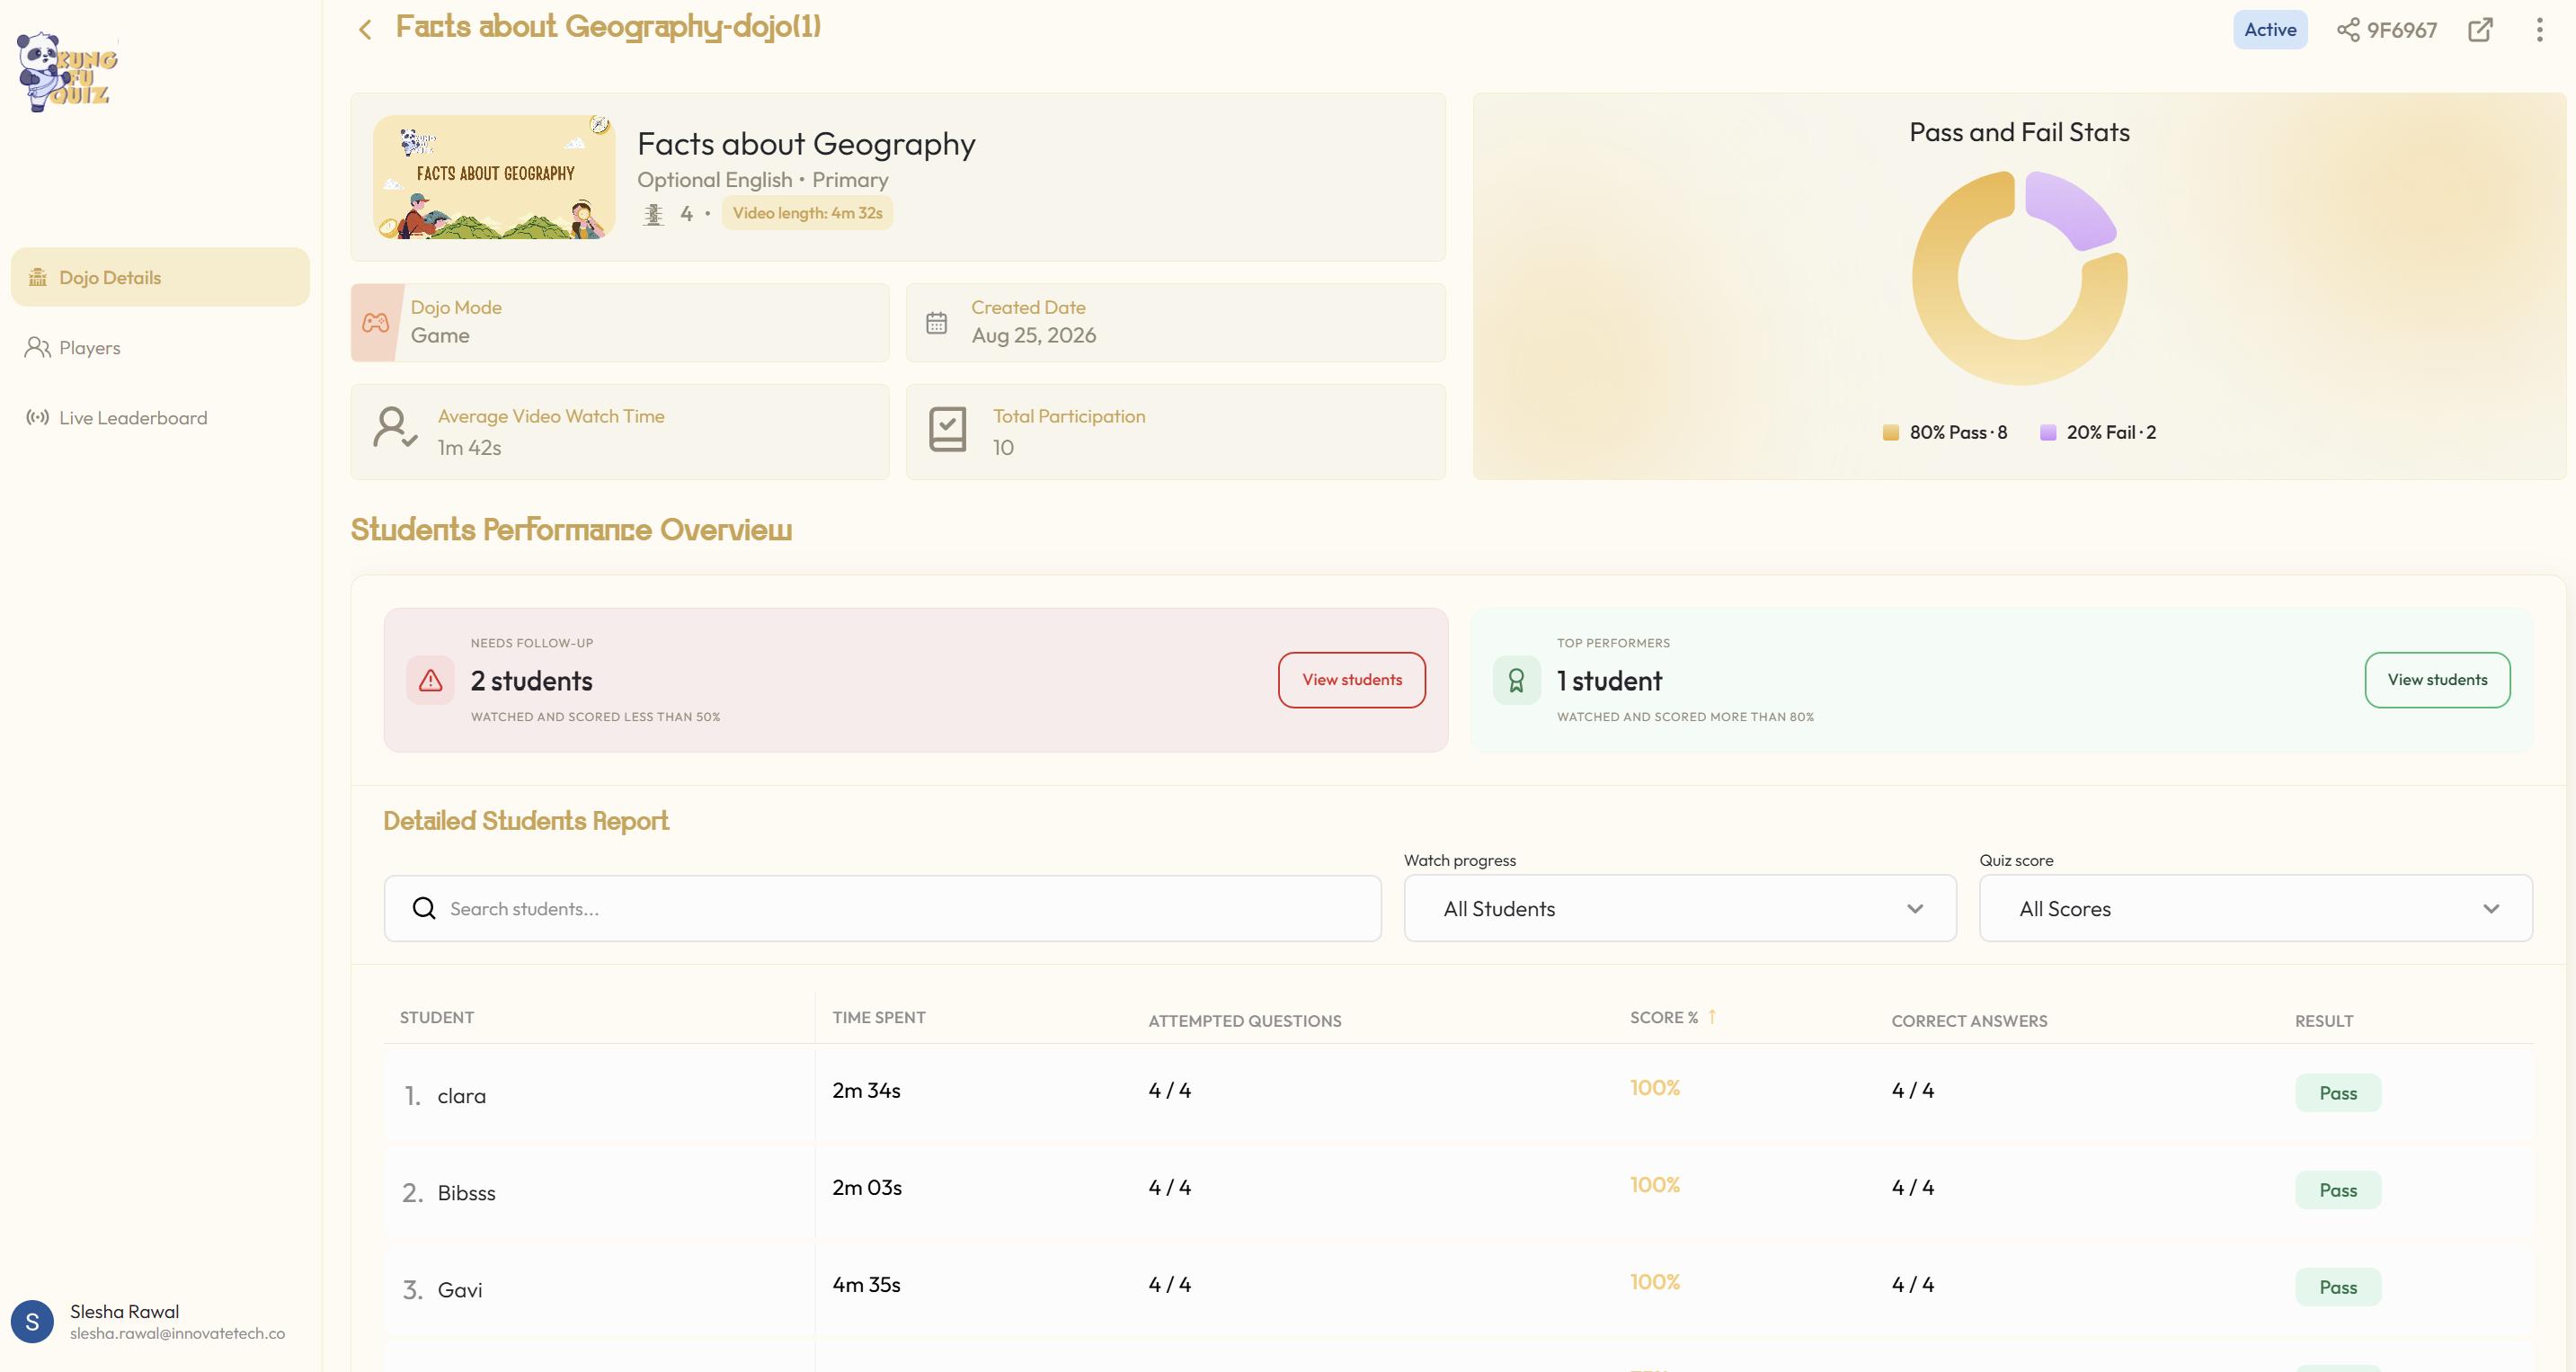Click the purple Fail legend swatch

[2047, 432]
